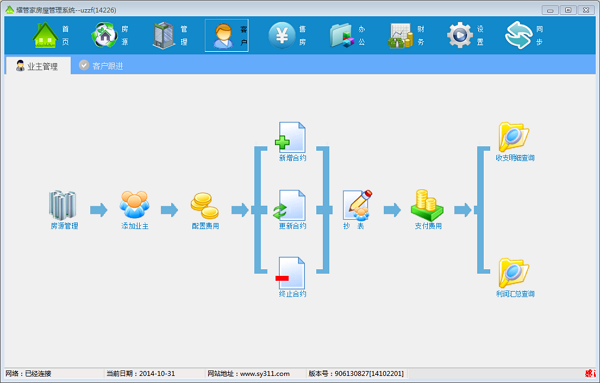Click the 新增合约 label text
600x383 pixels.
coord(292,158)
